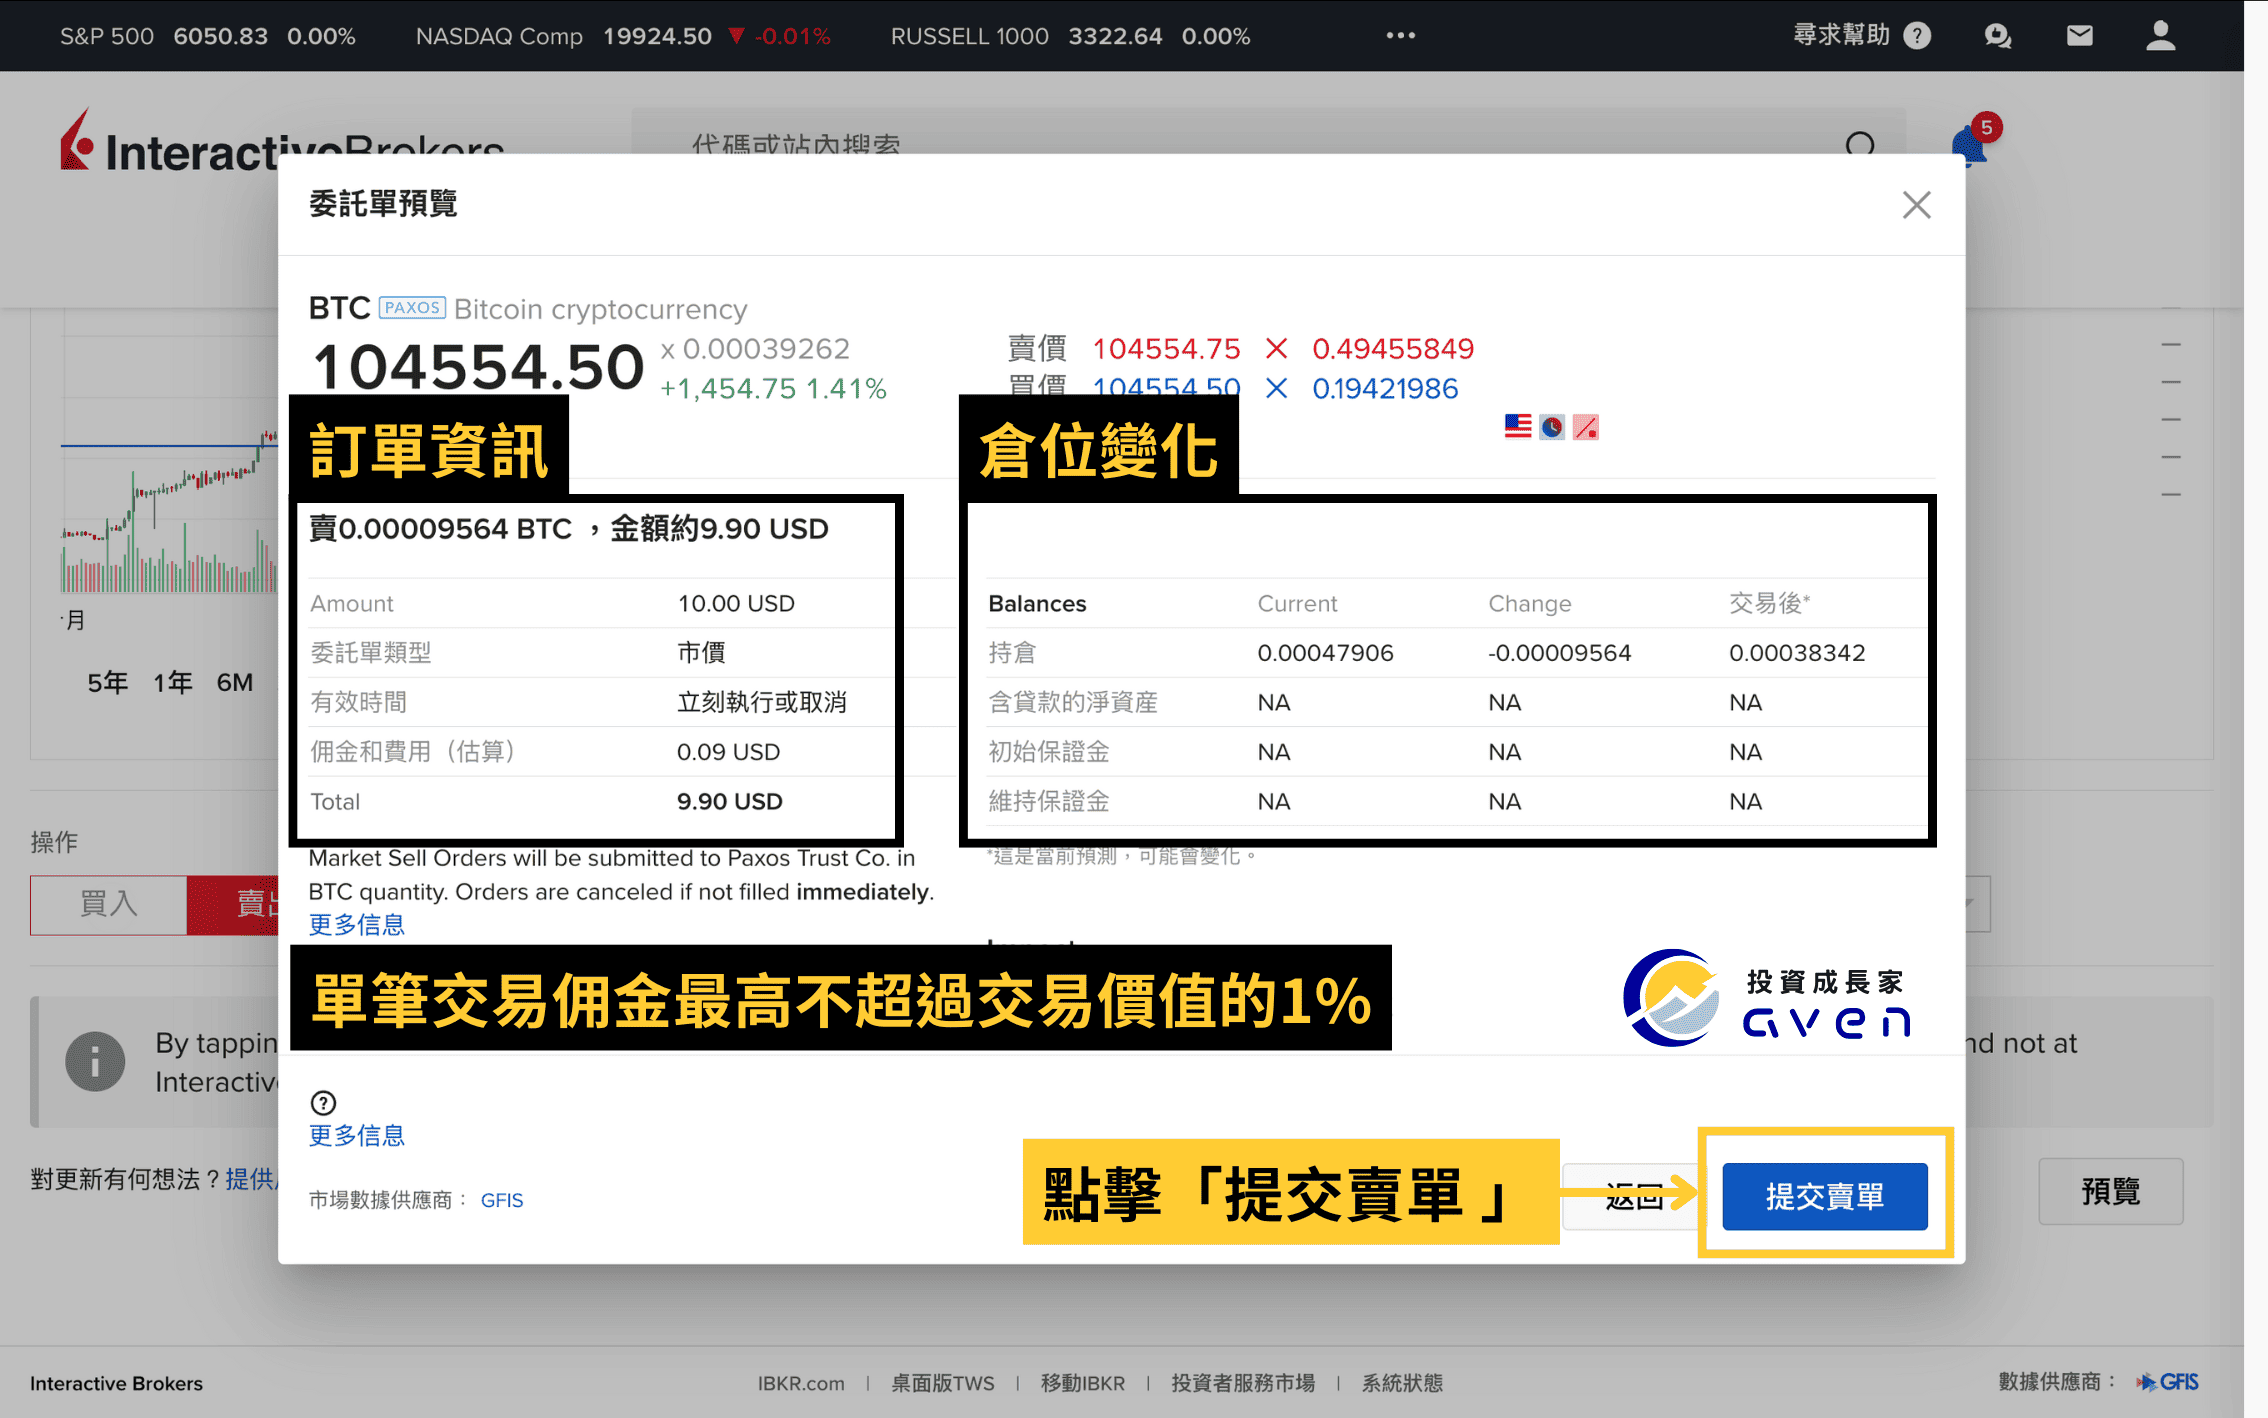Open the live chat support icon

1997,36
